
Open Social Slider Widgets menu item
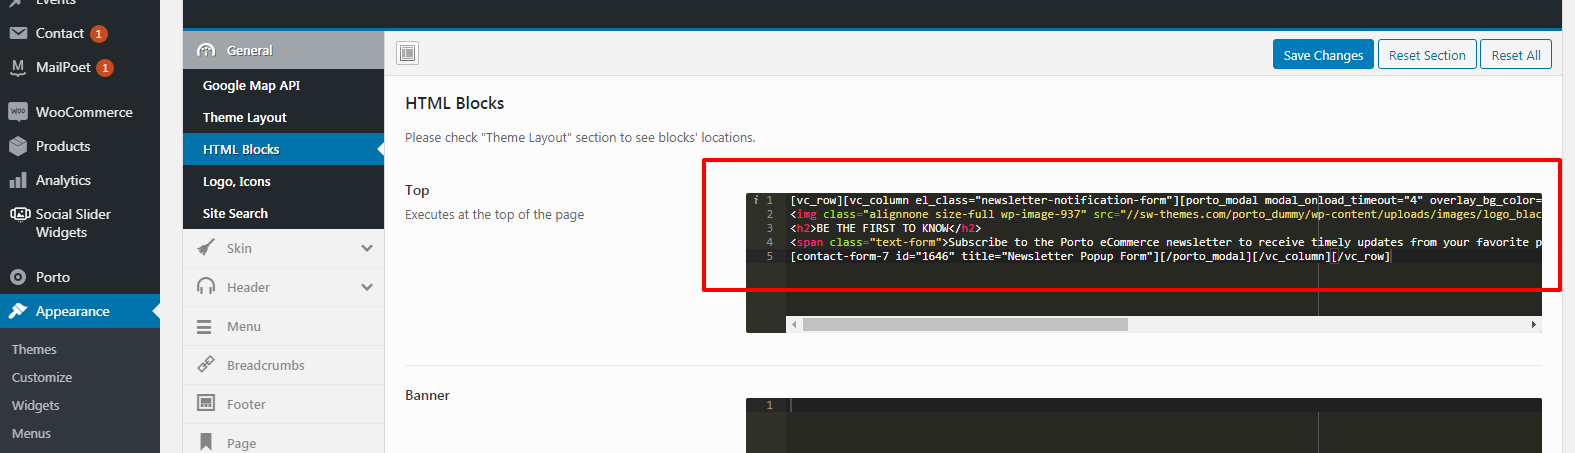(x=80, y=223)
